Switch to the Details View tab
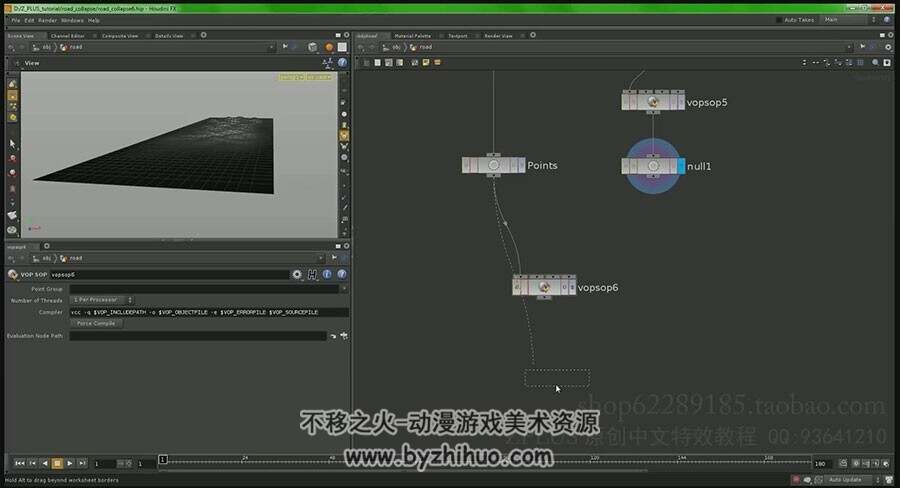The width and height of the screenshot is (900, 488). [x=169, y=36]
